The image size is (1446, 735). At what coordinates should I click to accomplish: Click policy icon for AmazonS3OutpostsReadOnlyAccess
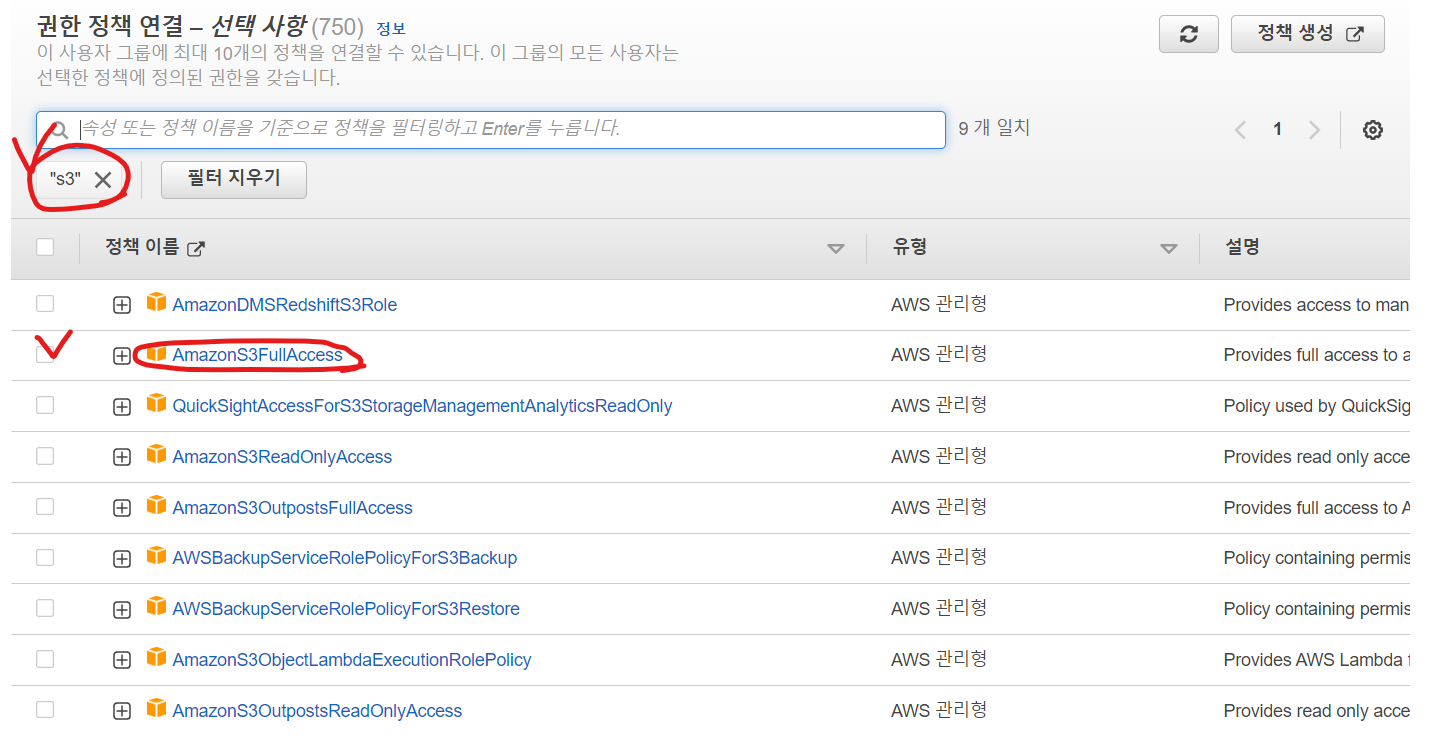click(x=156, y=709)
